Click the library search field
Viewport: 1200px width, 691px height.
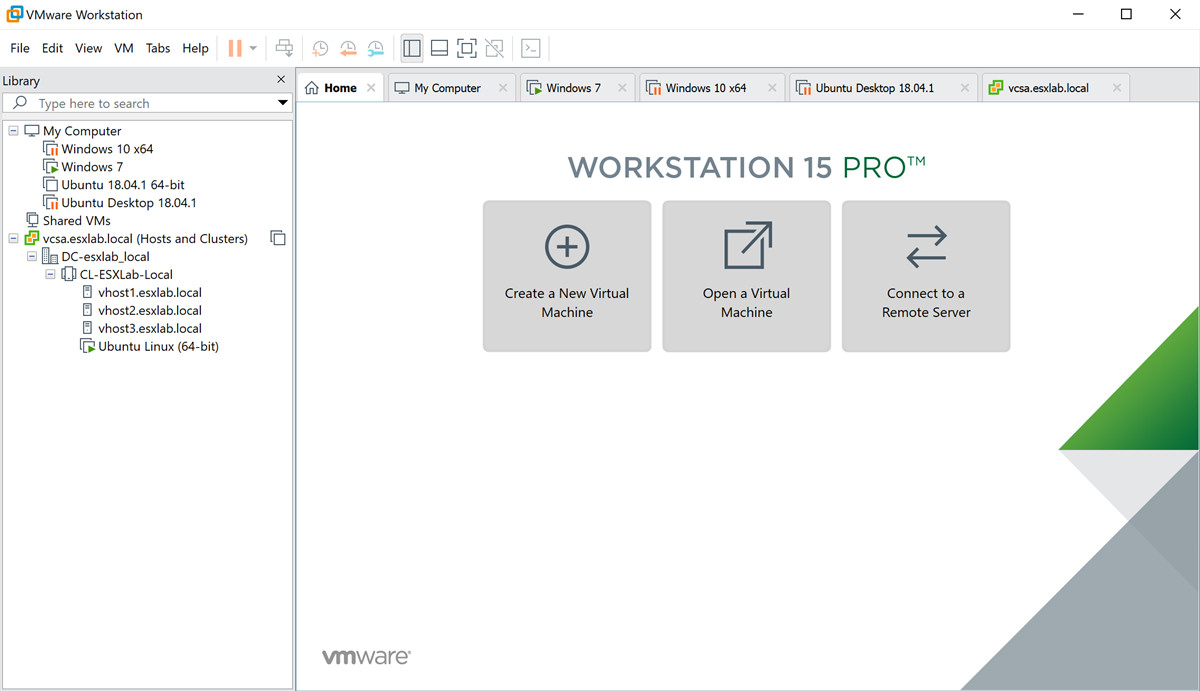[147, 103]
